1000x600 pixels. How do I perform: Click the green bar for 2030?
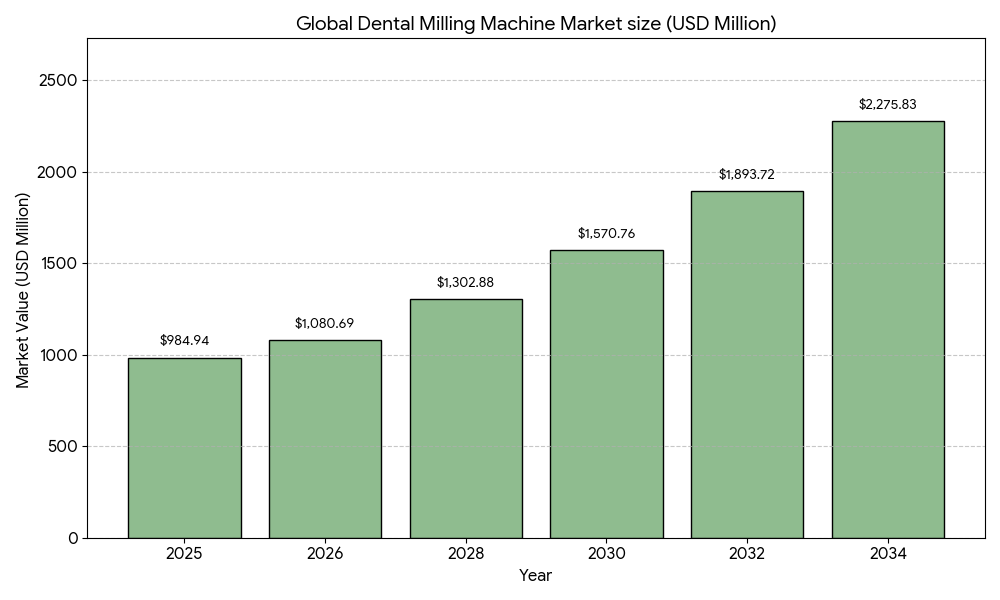coord(606,394)
